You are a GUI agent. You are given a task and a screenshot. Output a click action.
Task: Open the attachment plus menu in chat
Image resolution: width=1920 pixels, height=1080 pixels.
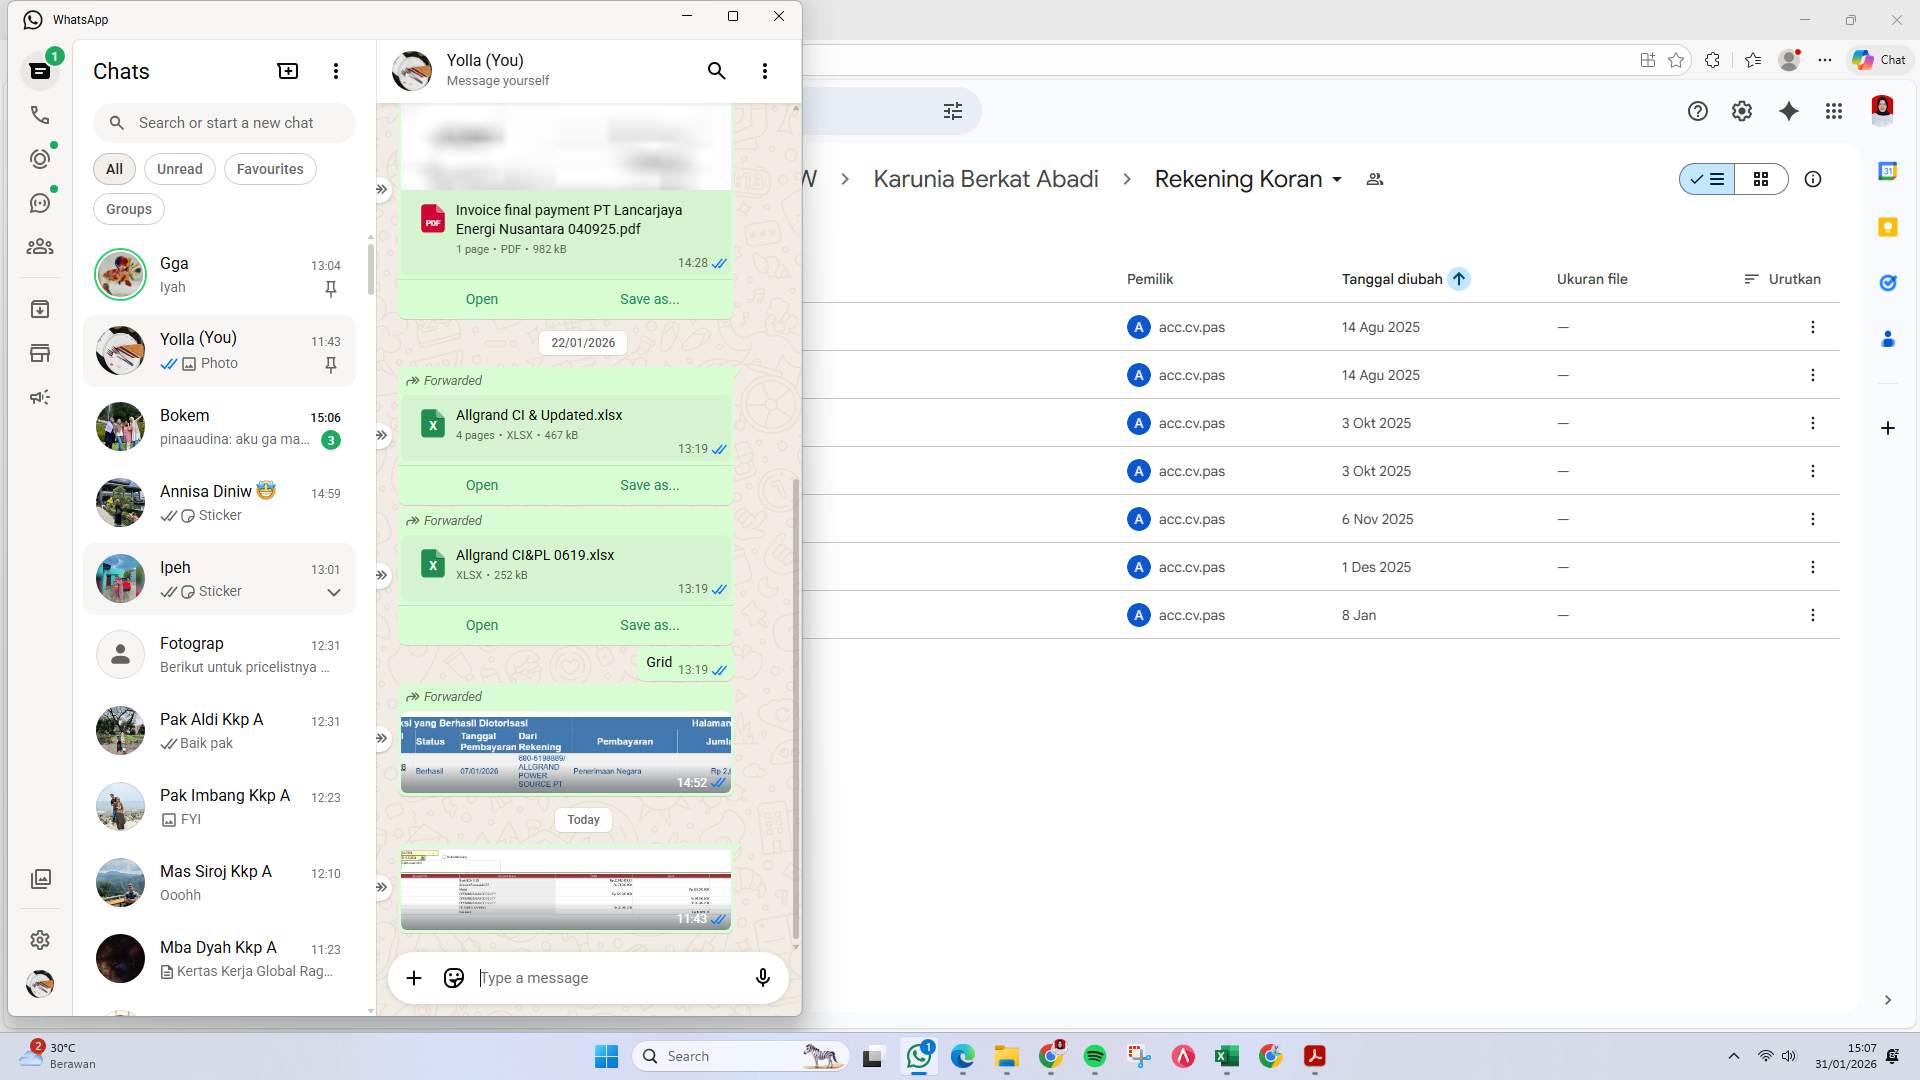[414, 978]
